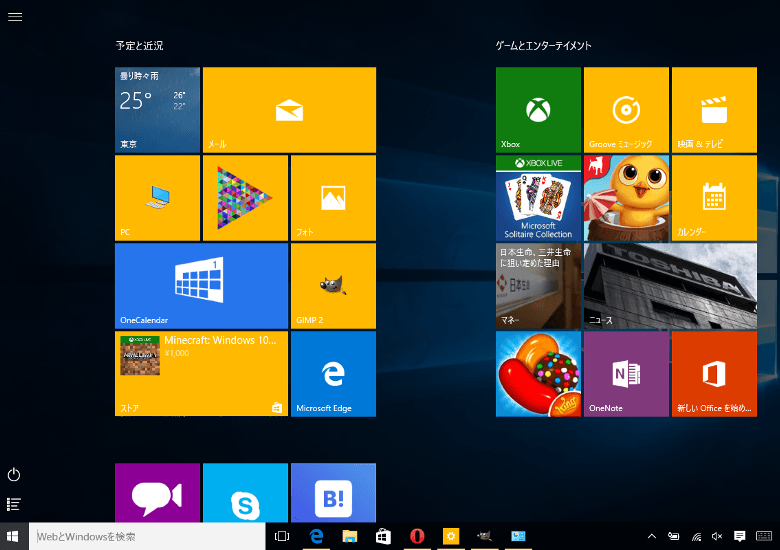Select the 予定と近況 group header
The image size is (780, 550).
click(x=139, y=46)
